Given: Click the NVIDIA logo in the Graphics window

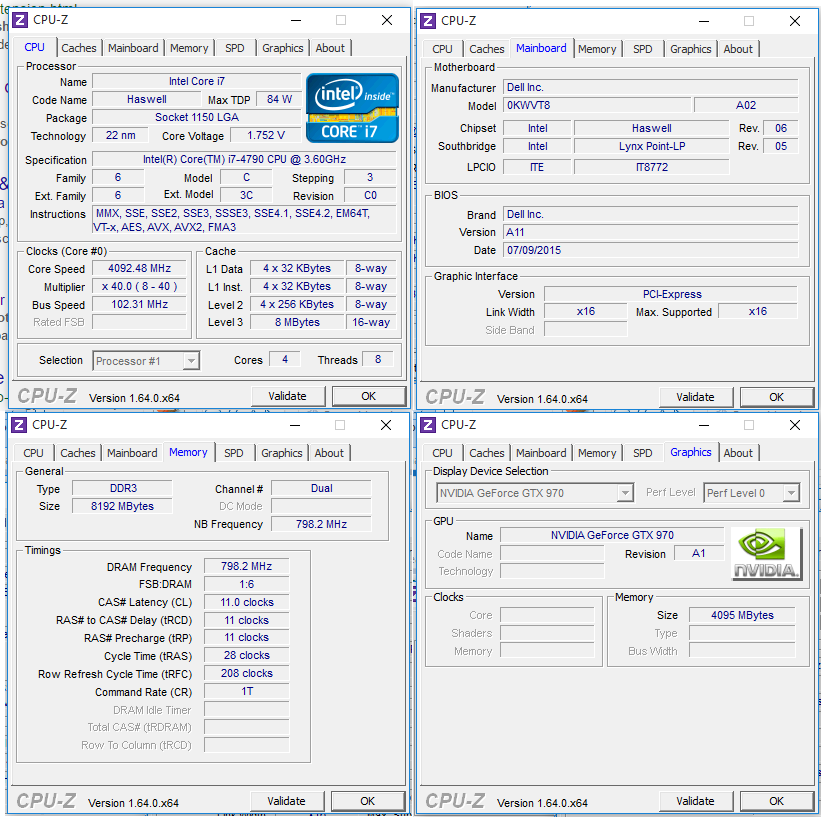Looking at the screenshot, I should click(x=766, y=554).
